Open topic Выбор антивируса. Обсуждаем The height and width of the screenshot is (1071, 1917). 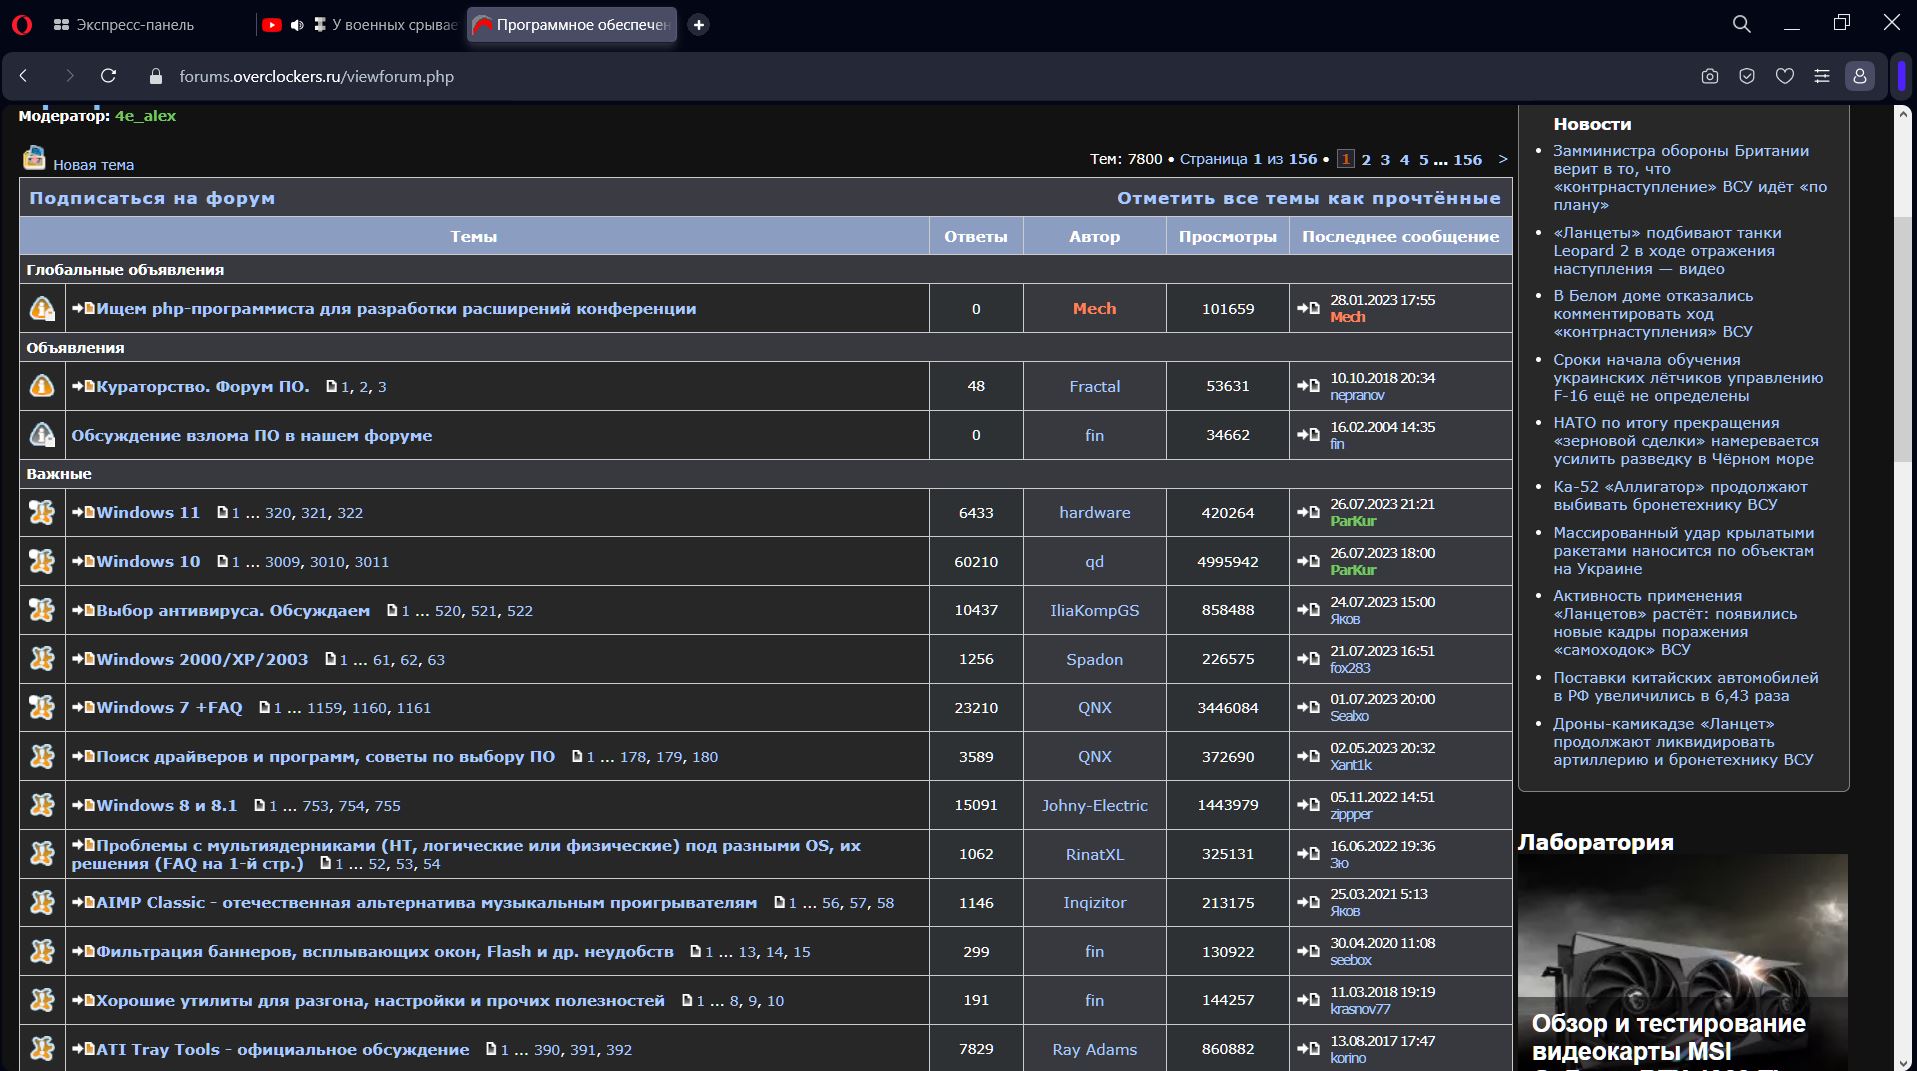click(x=233, y=611)
